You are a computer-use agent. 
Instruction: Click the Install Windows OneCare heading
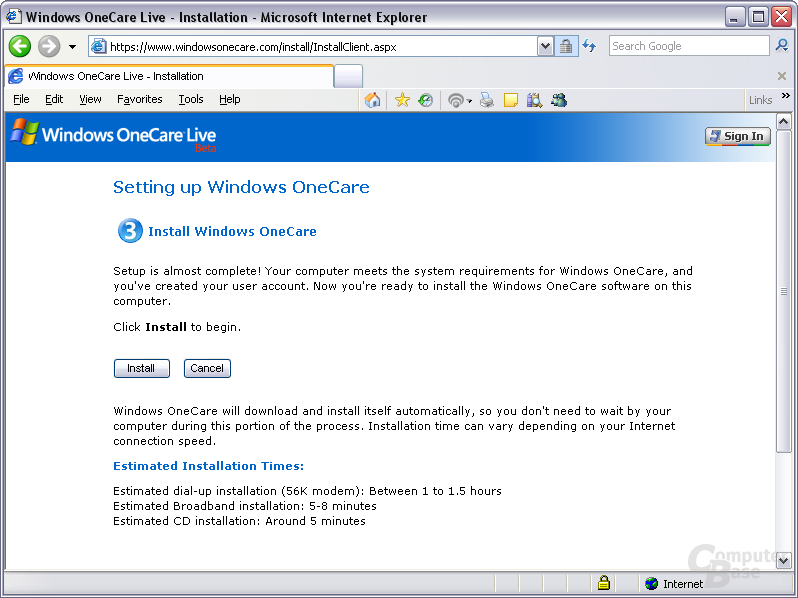(232, 232)
